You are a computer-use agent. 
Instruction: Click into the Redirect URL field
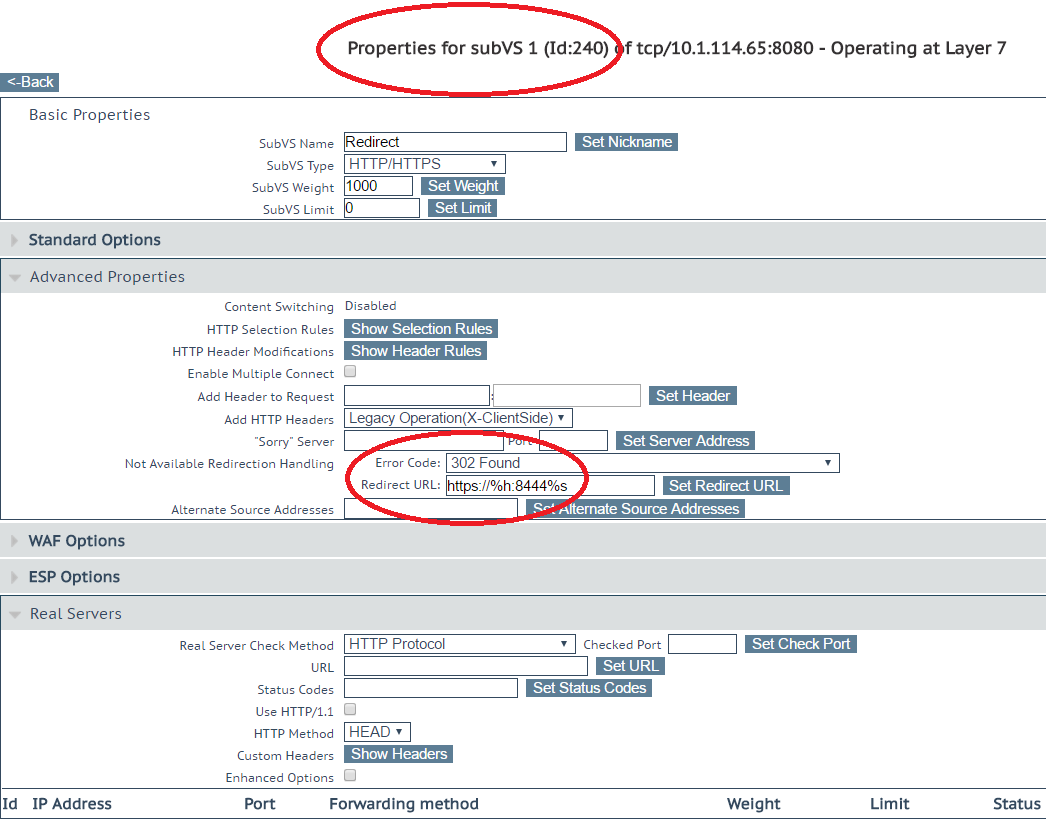pos(549,486)
